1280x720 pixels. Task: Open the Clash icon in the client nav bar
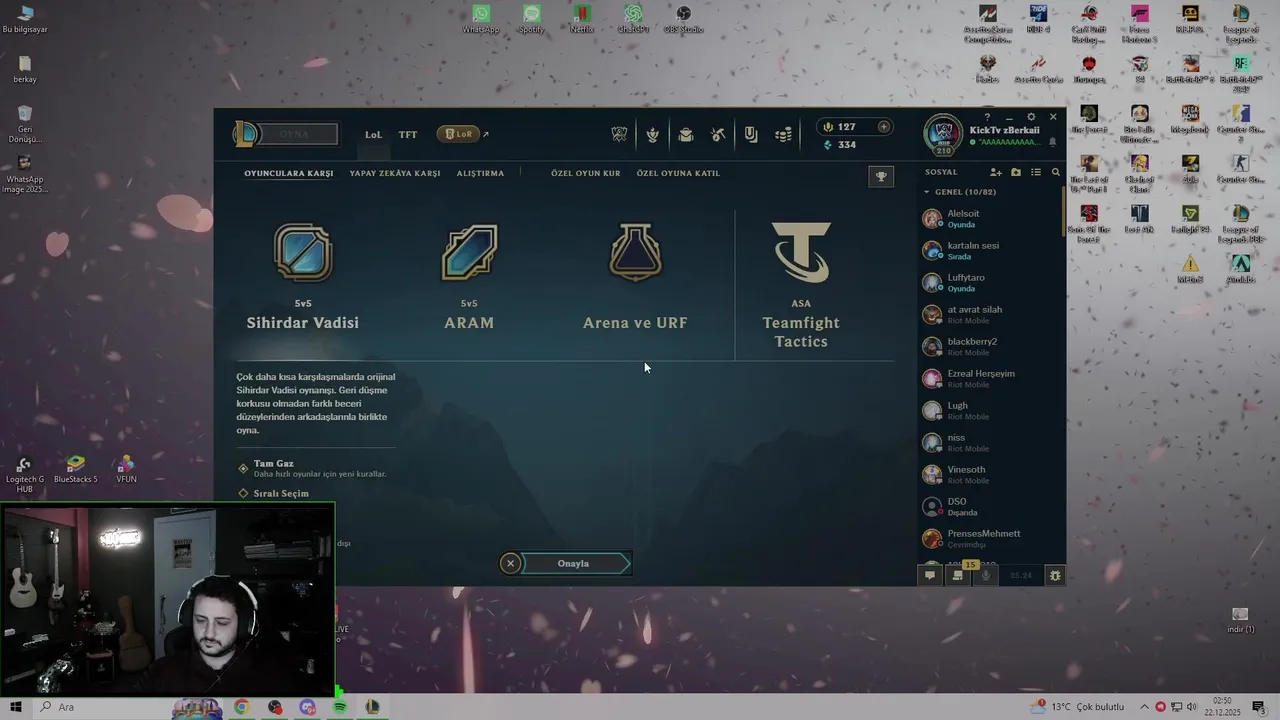(620, 134)
